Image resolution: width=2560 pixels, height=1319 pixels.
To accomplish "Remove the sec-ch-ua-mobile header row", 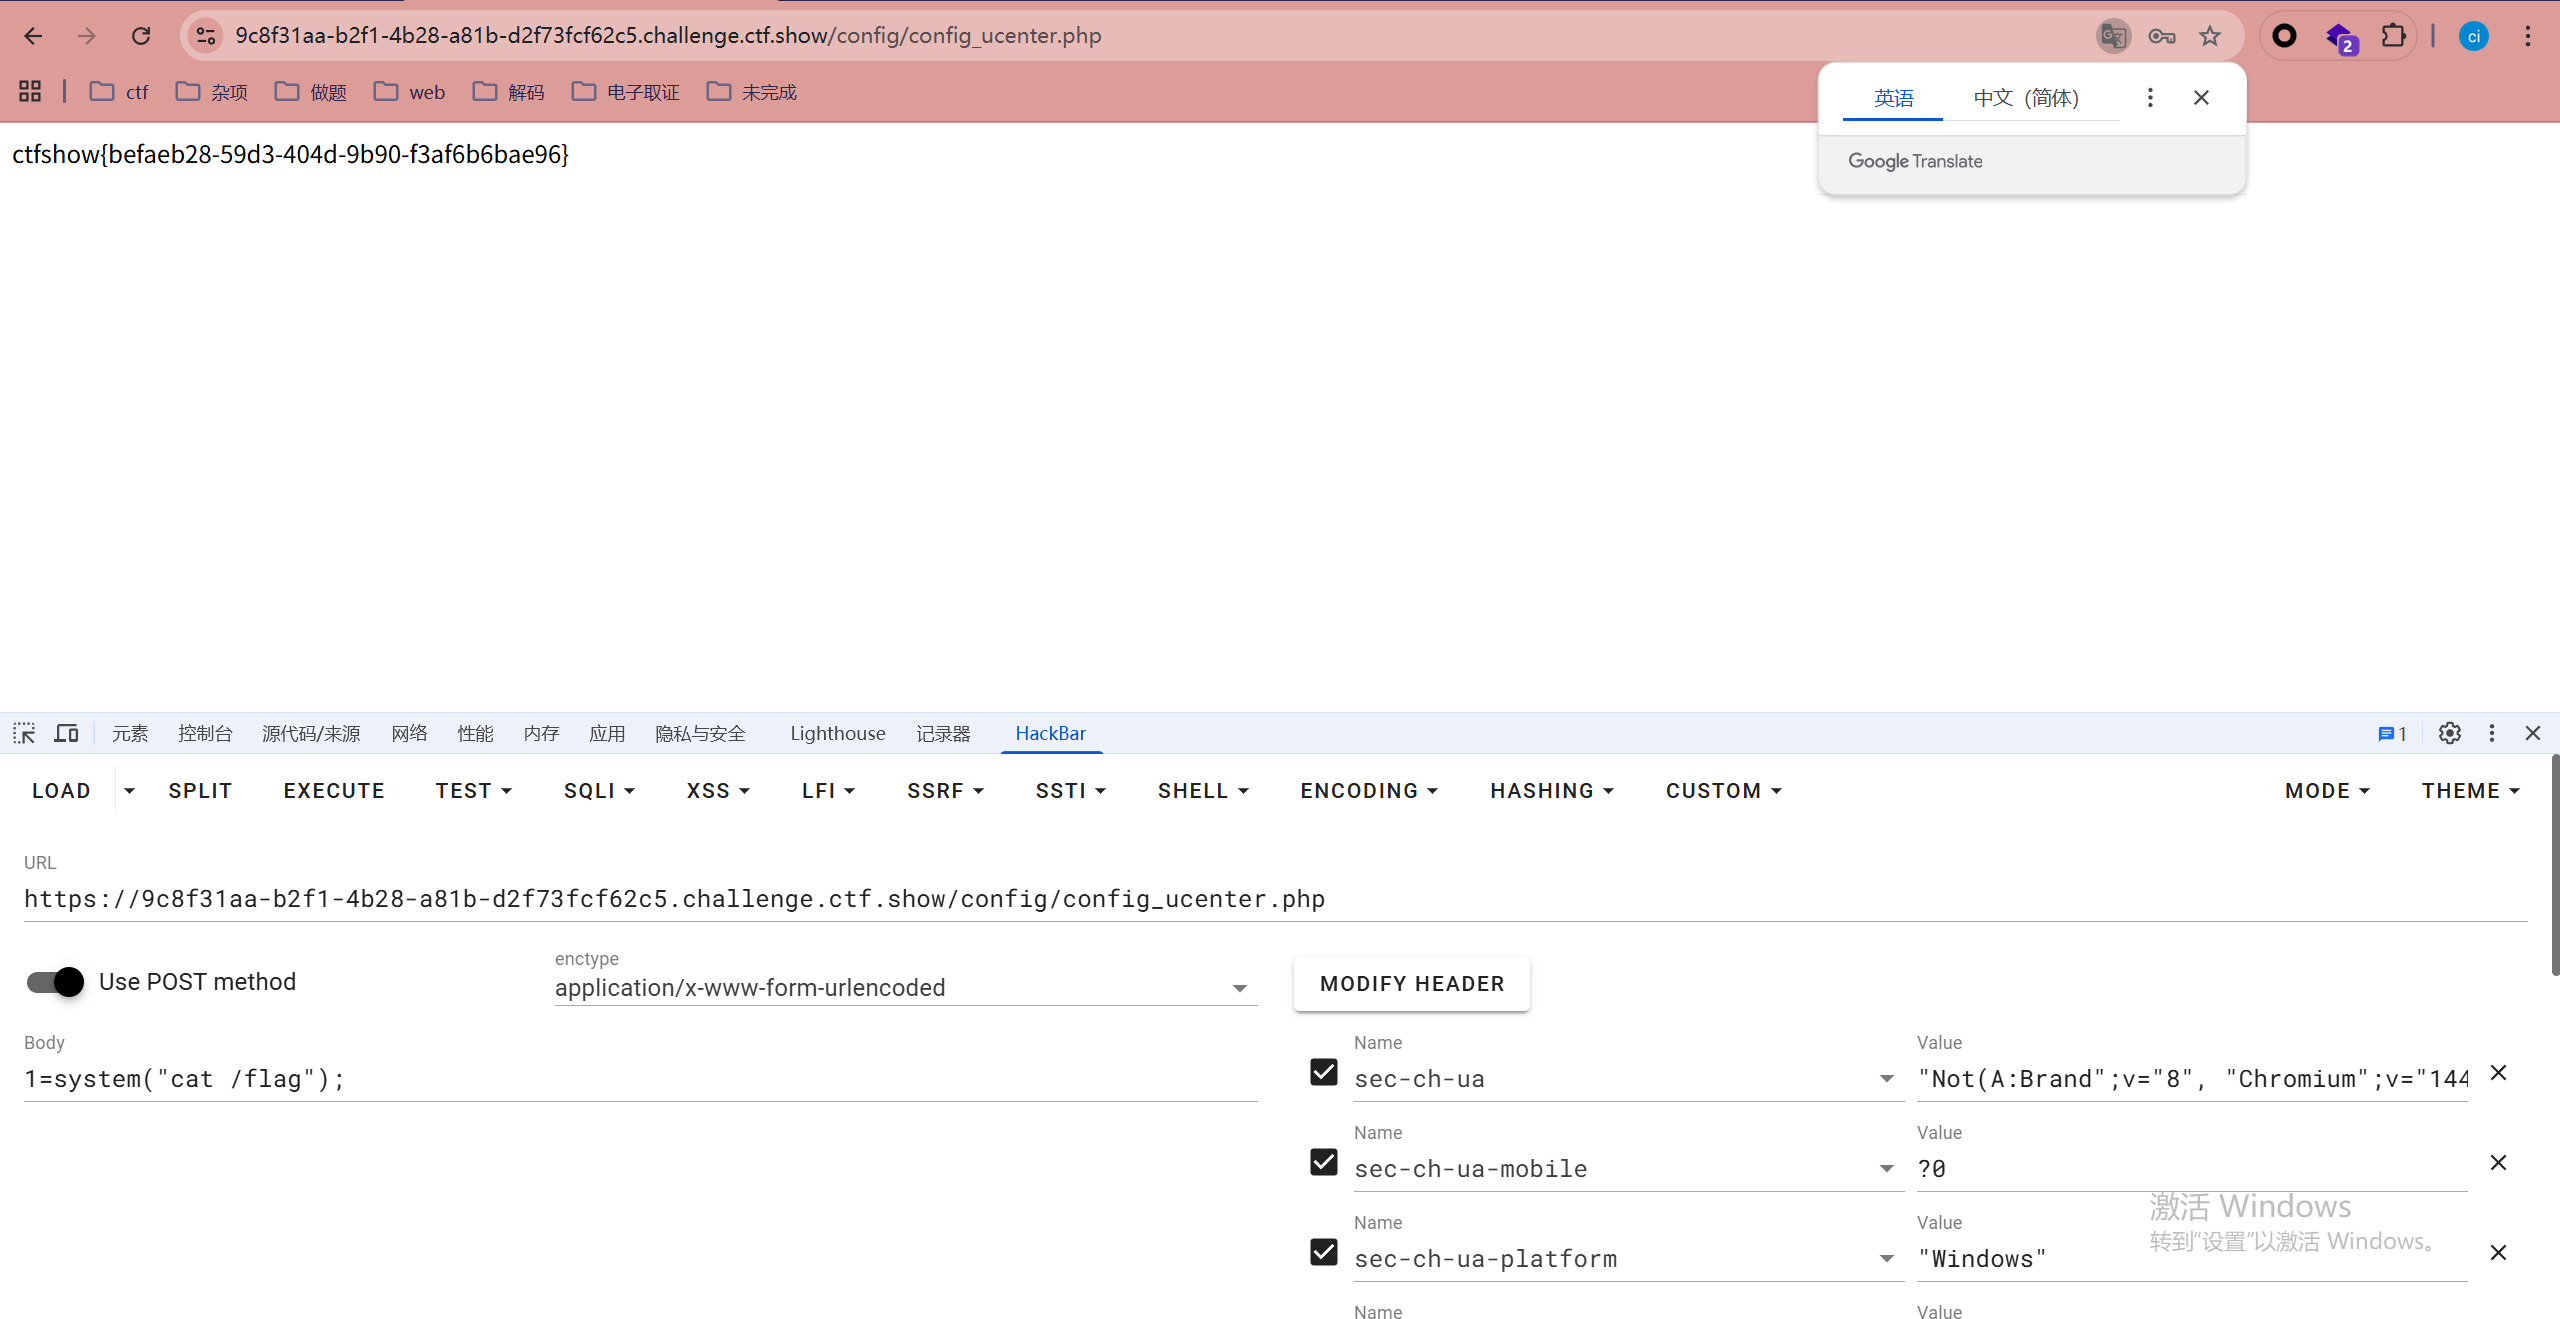I will point(2498,1162).
